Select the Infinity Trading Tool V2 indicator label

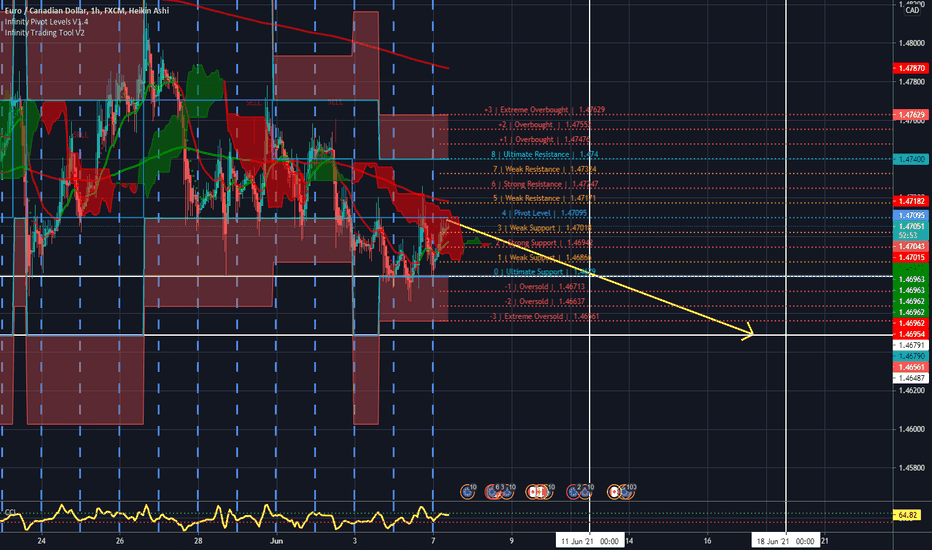click(45, 32)
